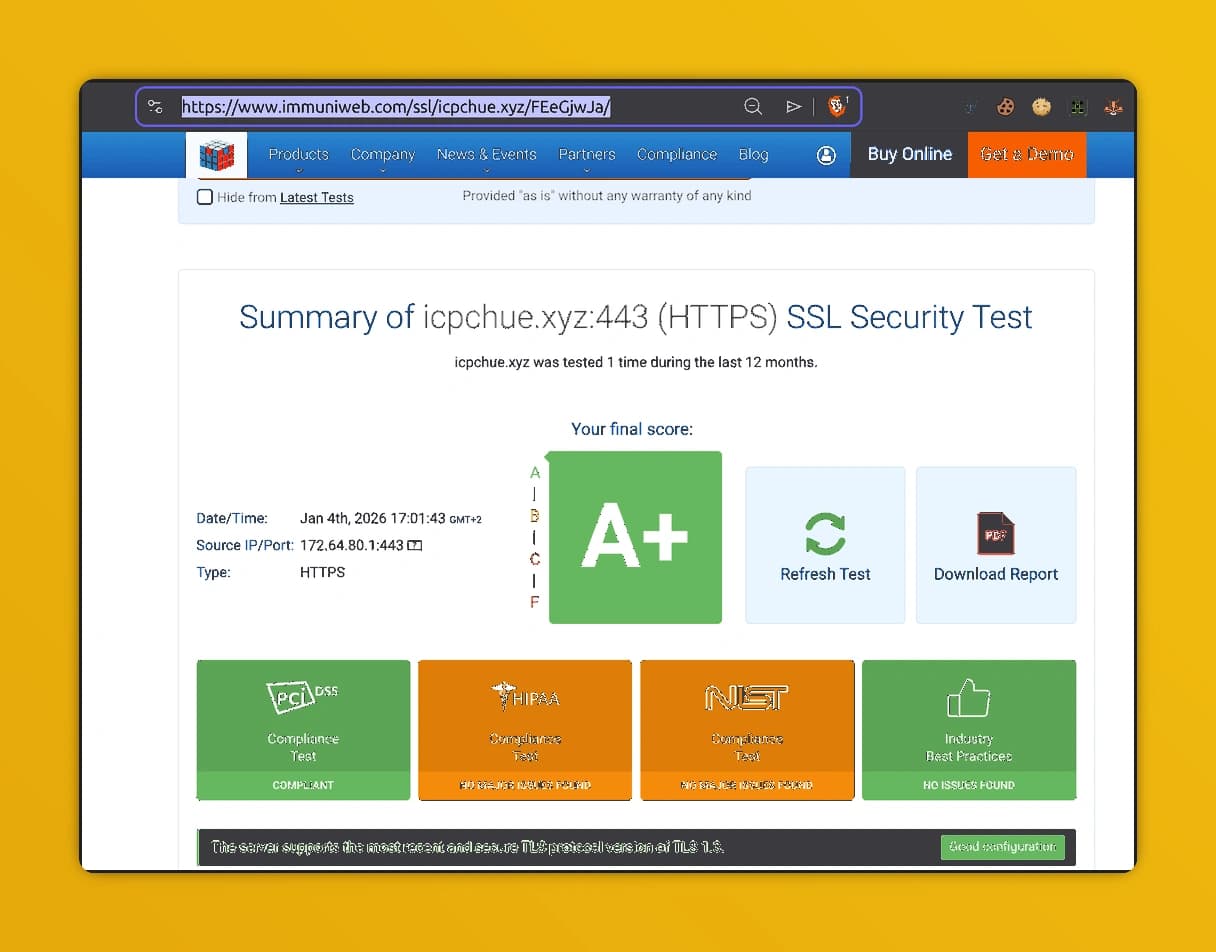
Task: Click grade letter F on score scale
Action: point(535,602)
